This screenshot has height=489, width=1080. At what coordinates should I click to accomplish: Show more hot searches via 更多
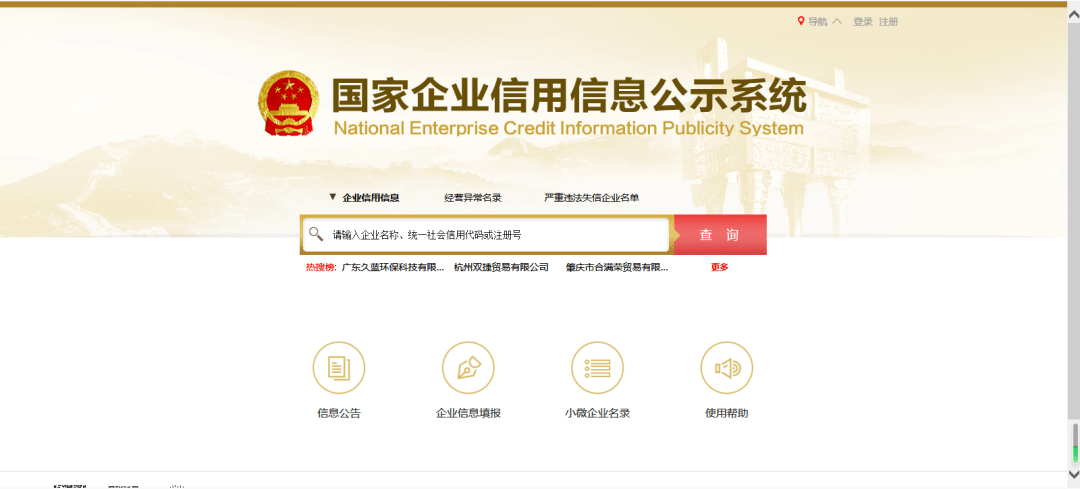(x=719, y=267)
